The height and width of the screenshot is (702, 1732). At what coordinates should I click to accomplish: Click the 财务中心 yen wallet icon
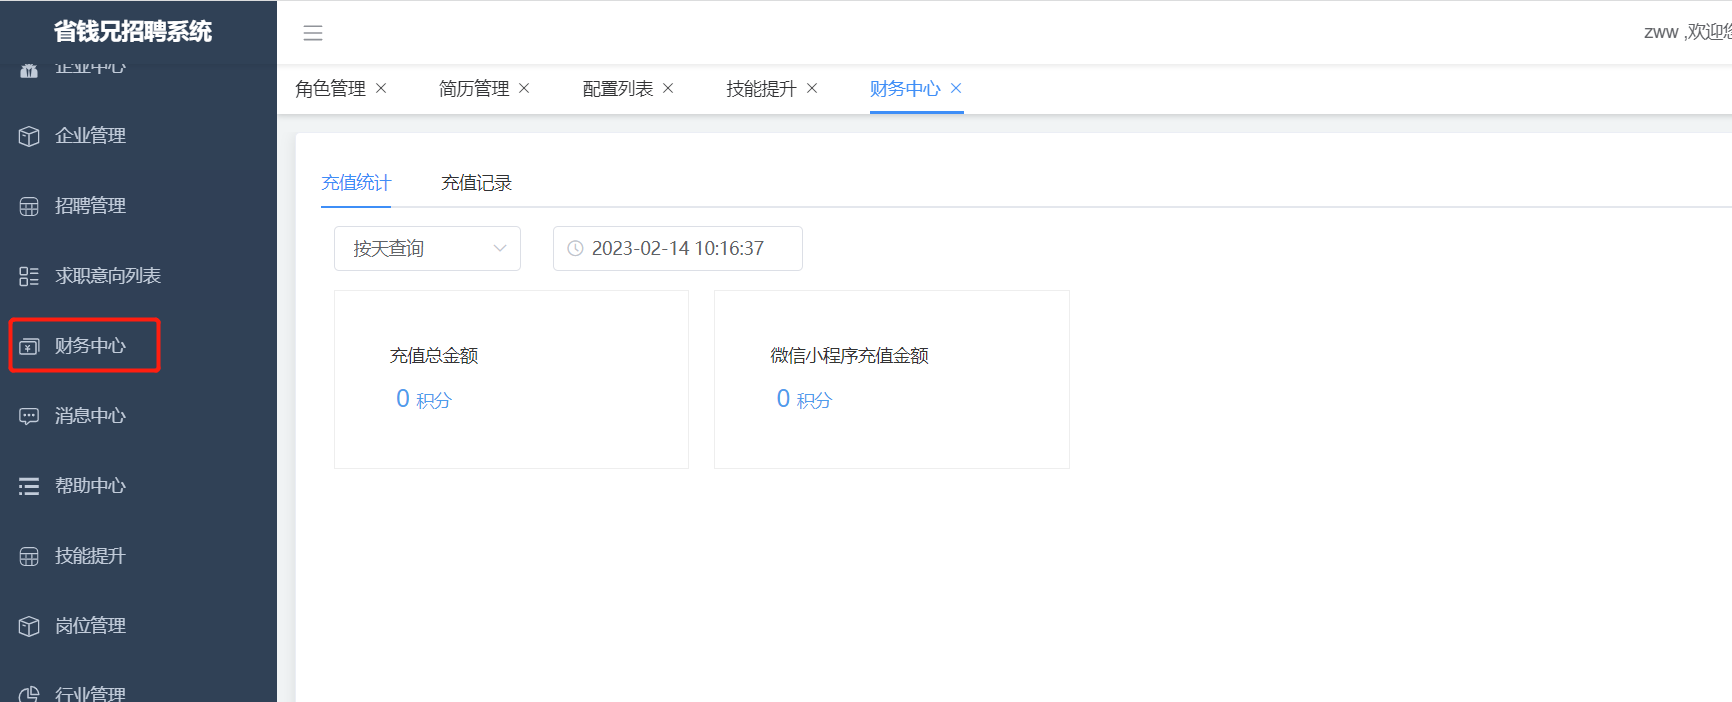pyautogui.click(x=29, y=346)
